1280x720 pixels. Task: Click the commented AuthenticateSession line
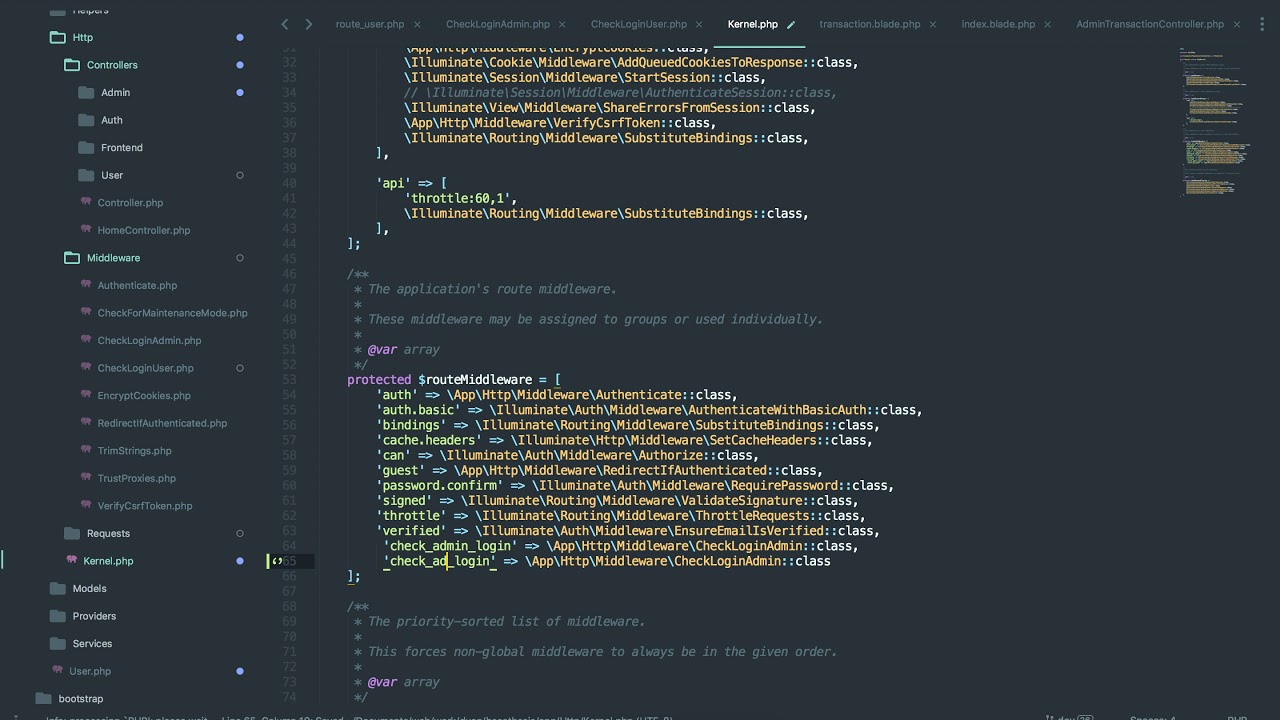coord(620,92)
